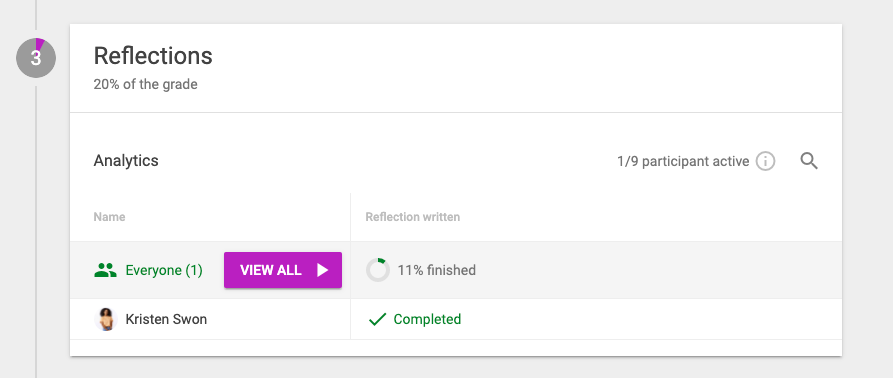This screenshot has height=378, width=893.
Task: Open Kristen Swon's participant row
Action: coord(456,319)
